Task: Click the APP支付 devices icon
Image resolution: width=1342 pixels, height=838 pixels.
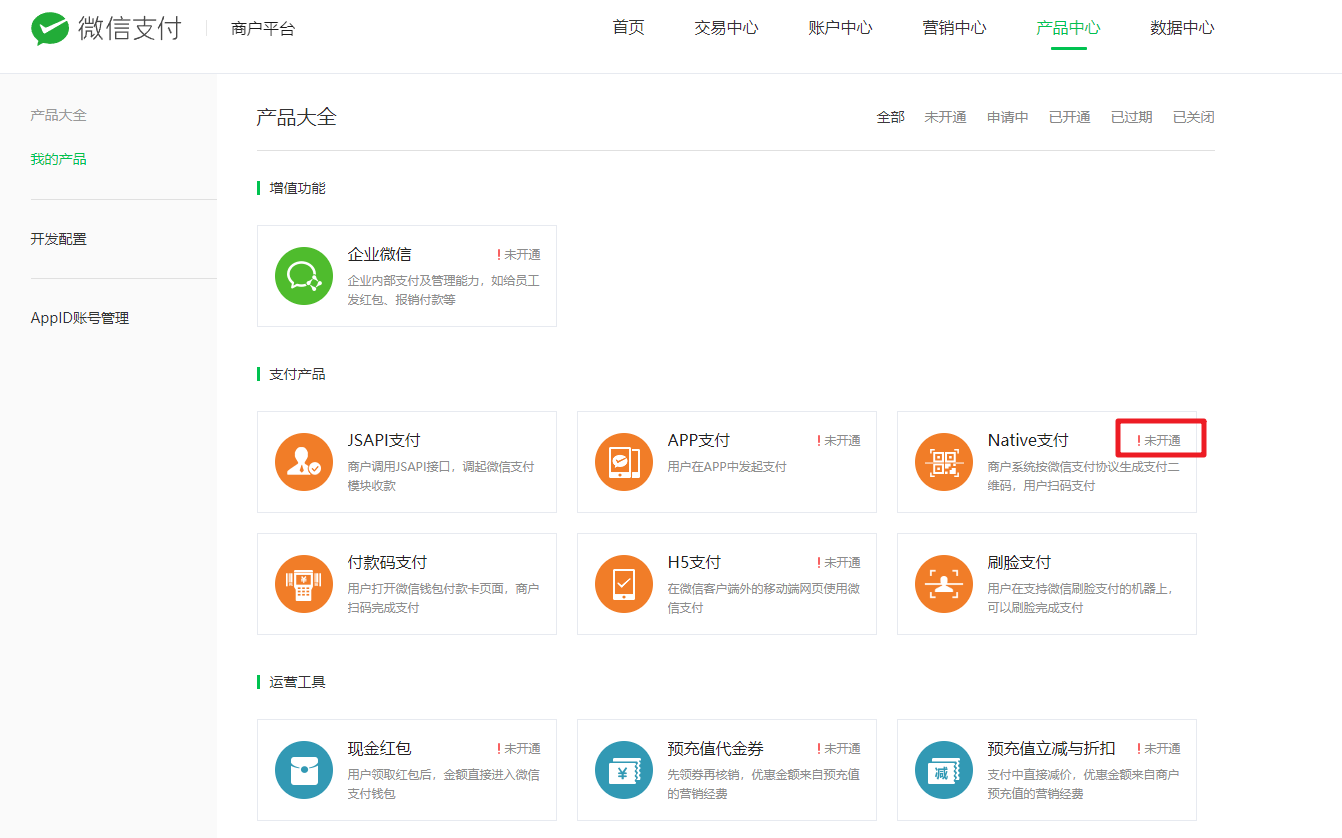Action: pyautogui.click(x=624, y=462)
